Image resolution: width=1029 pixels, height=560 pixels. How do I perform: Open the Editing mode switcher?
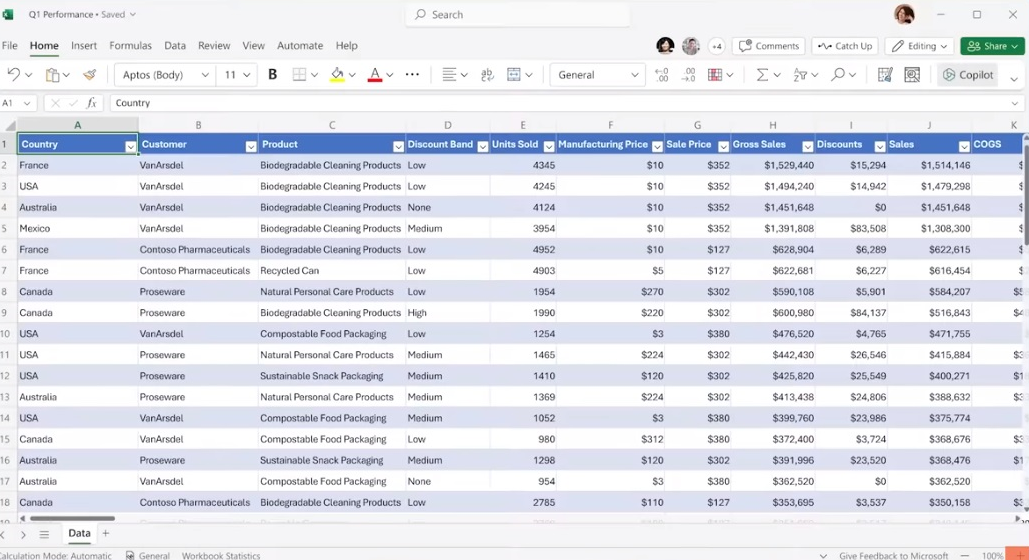(919, 46)
